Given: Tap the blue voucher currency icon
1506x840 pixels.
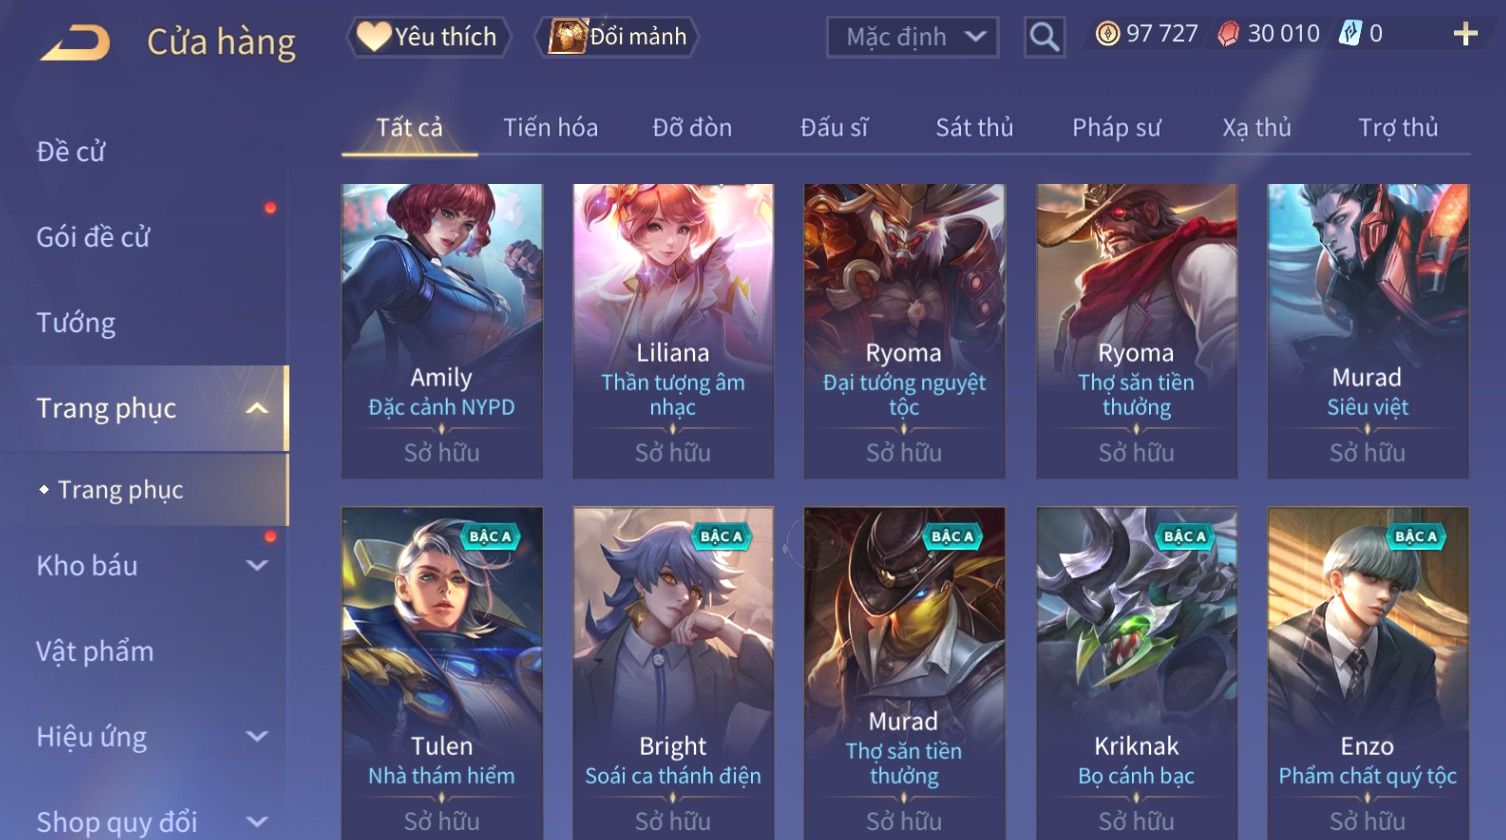Looking at the screenshot, I should click(1350, 35).
